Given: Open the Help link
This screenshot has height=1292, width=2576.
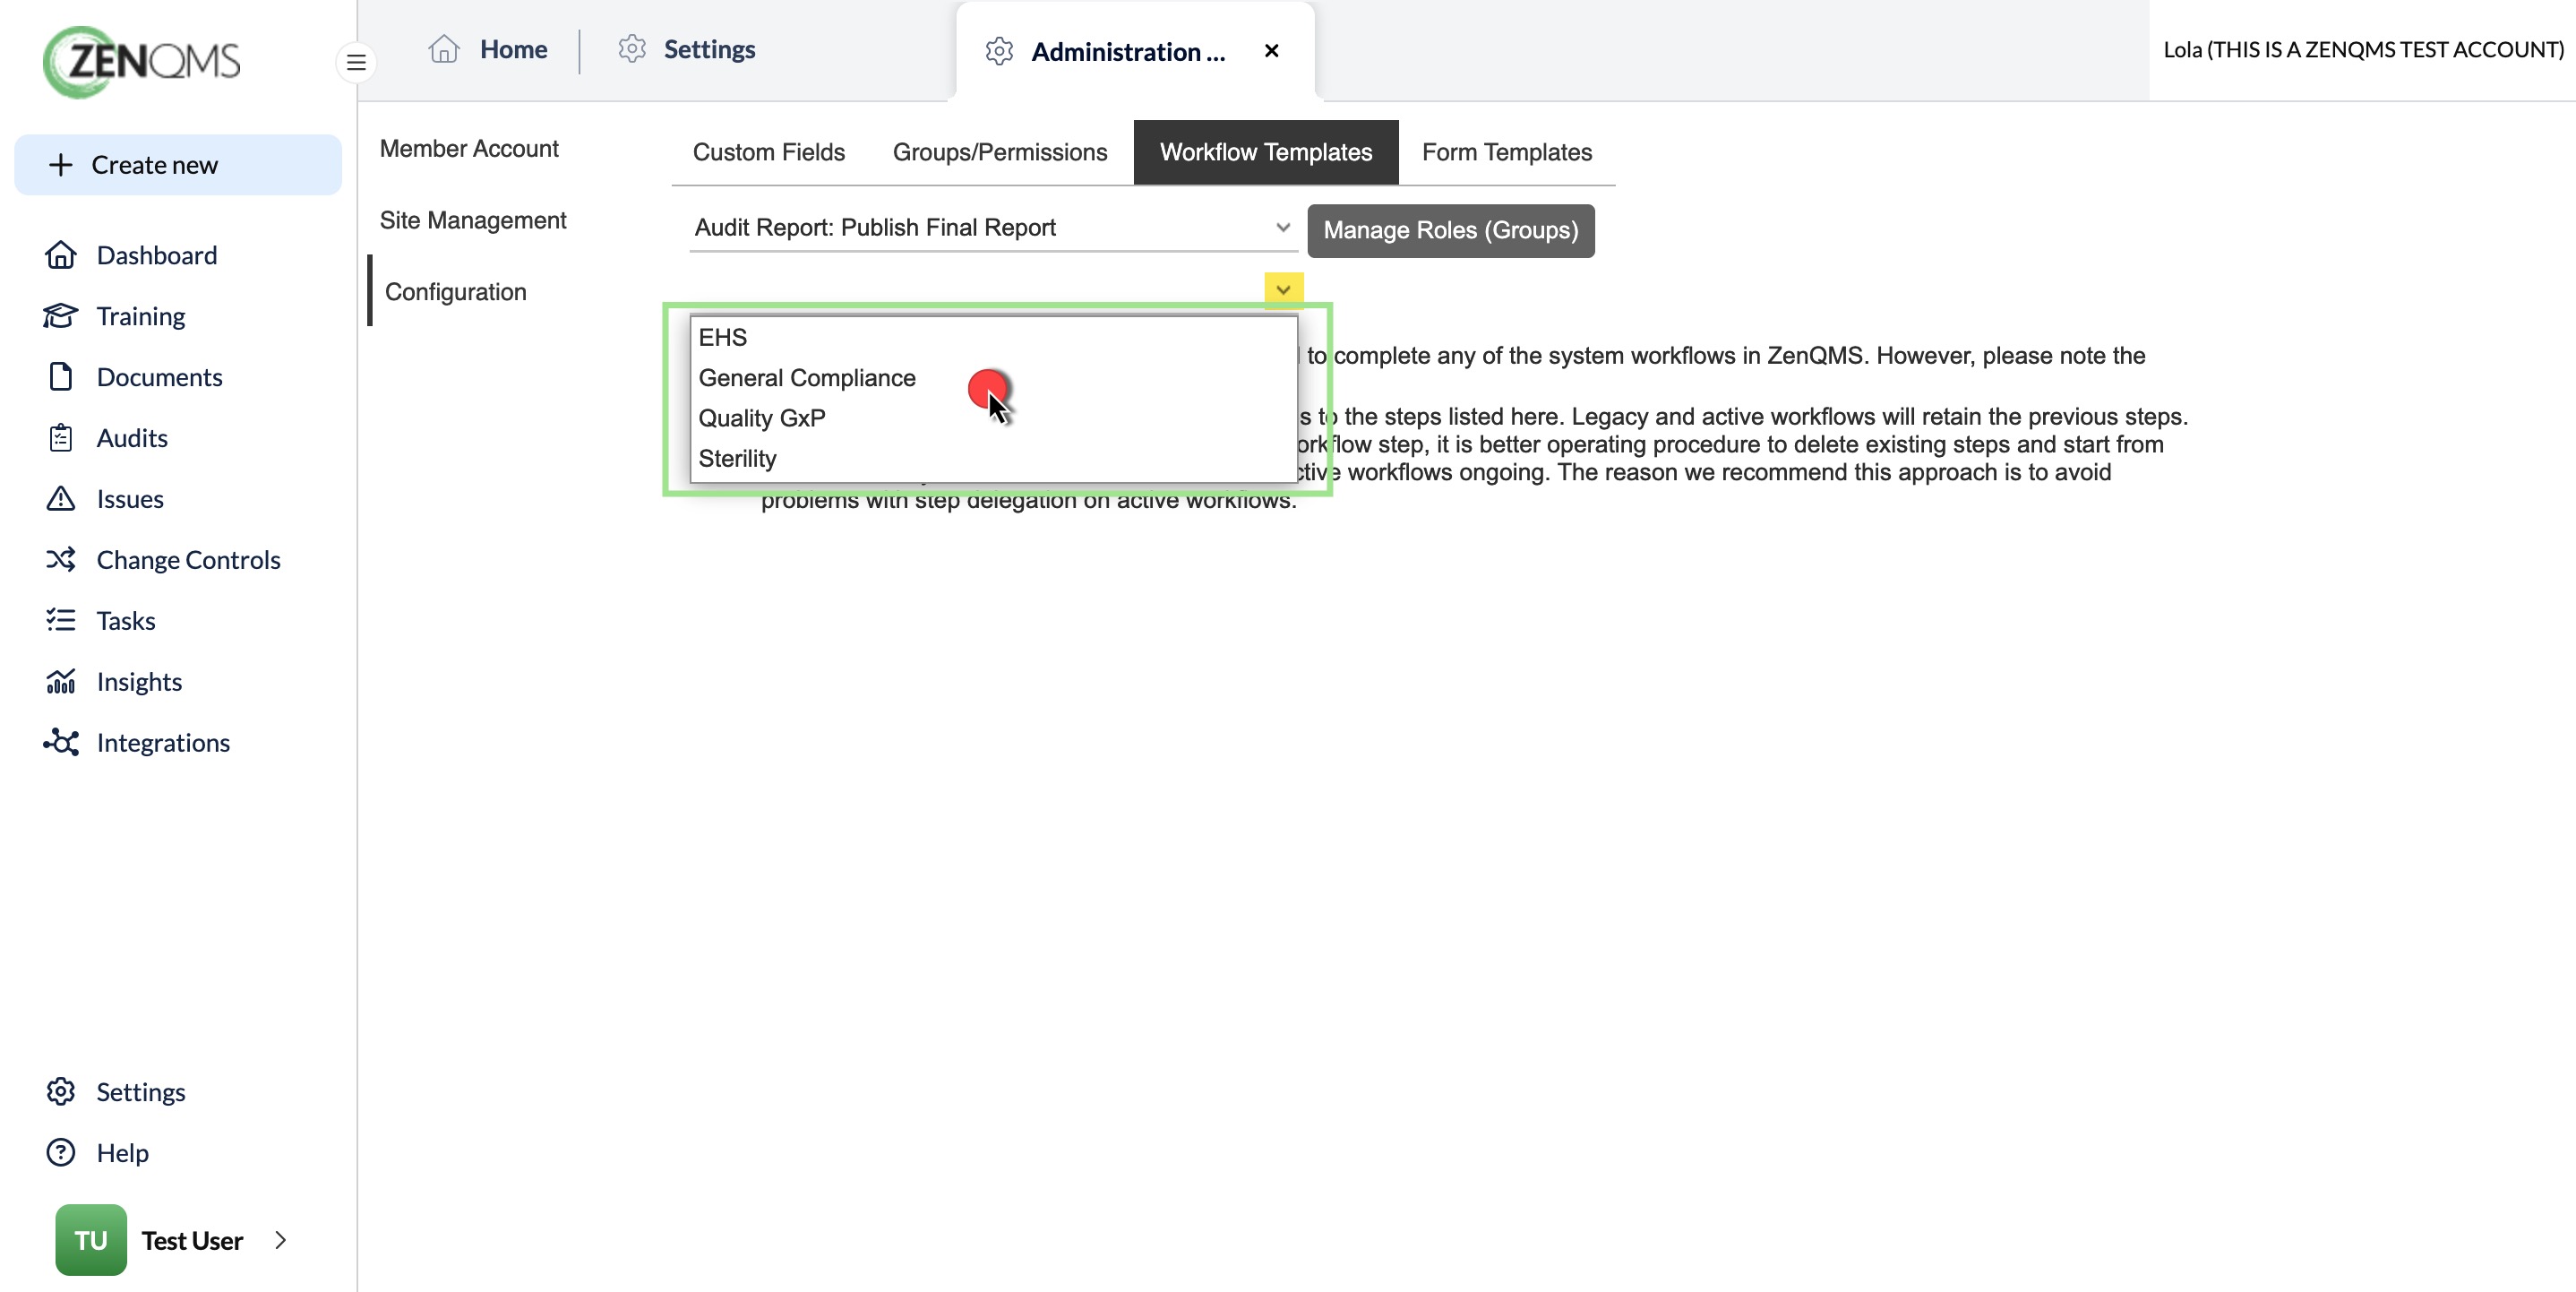Looking at the screenshot, I should point(123,1152).
